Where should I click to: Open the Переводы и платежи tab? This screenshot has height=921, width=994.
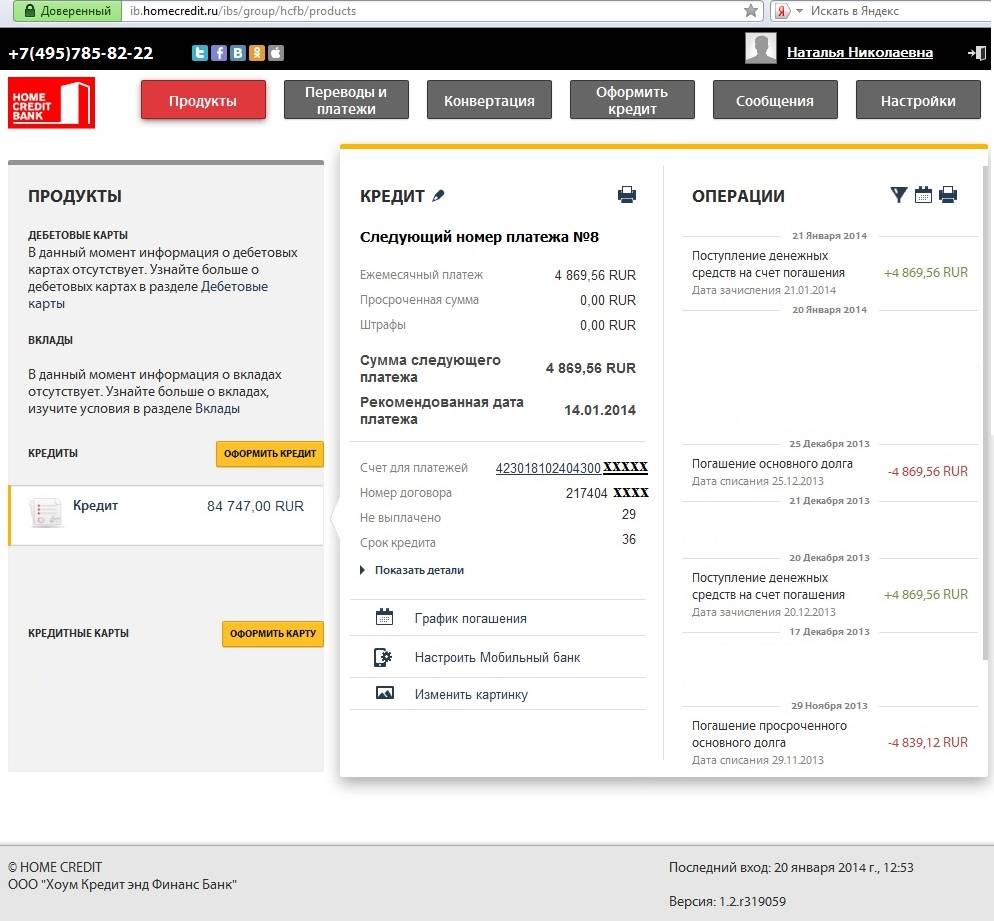click(346, 100)
